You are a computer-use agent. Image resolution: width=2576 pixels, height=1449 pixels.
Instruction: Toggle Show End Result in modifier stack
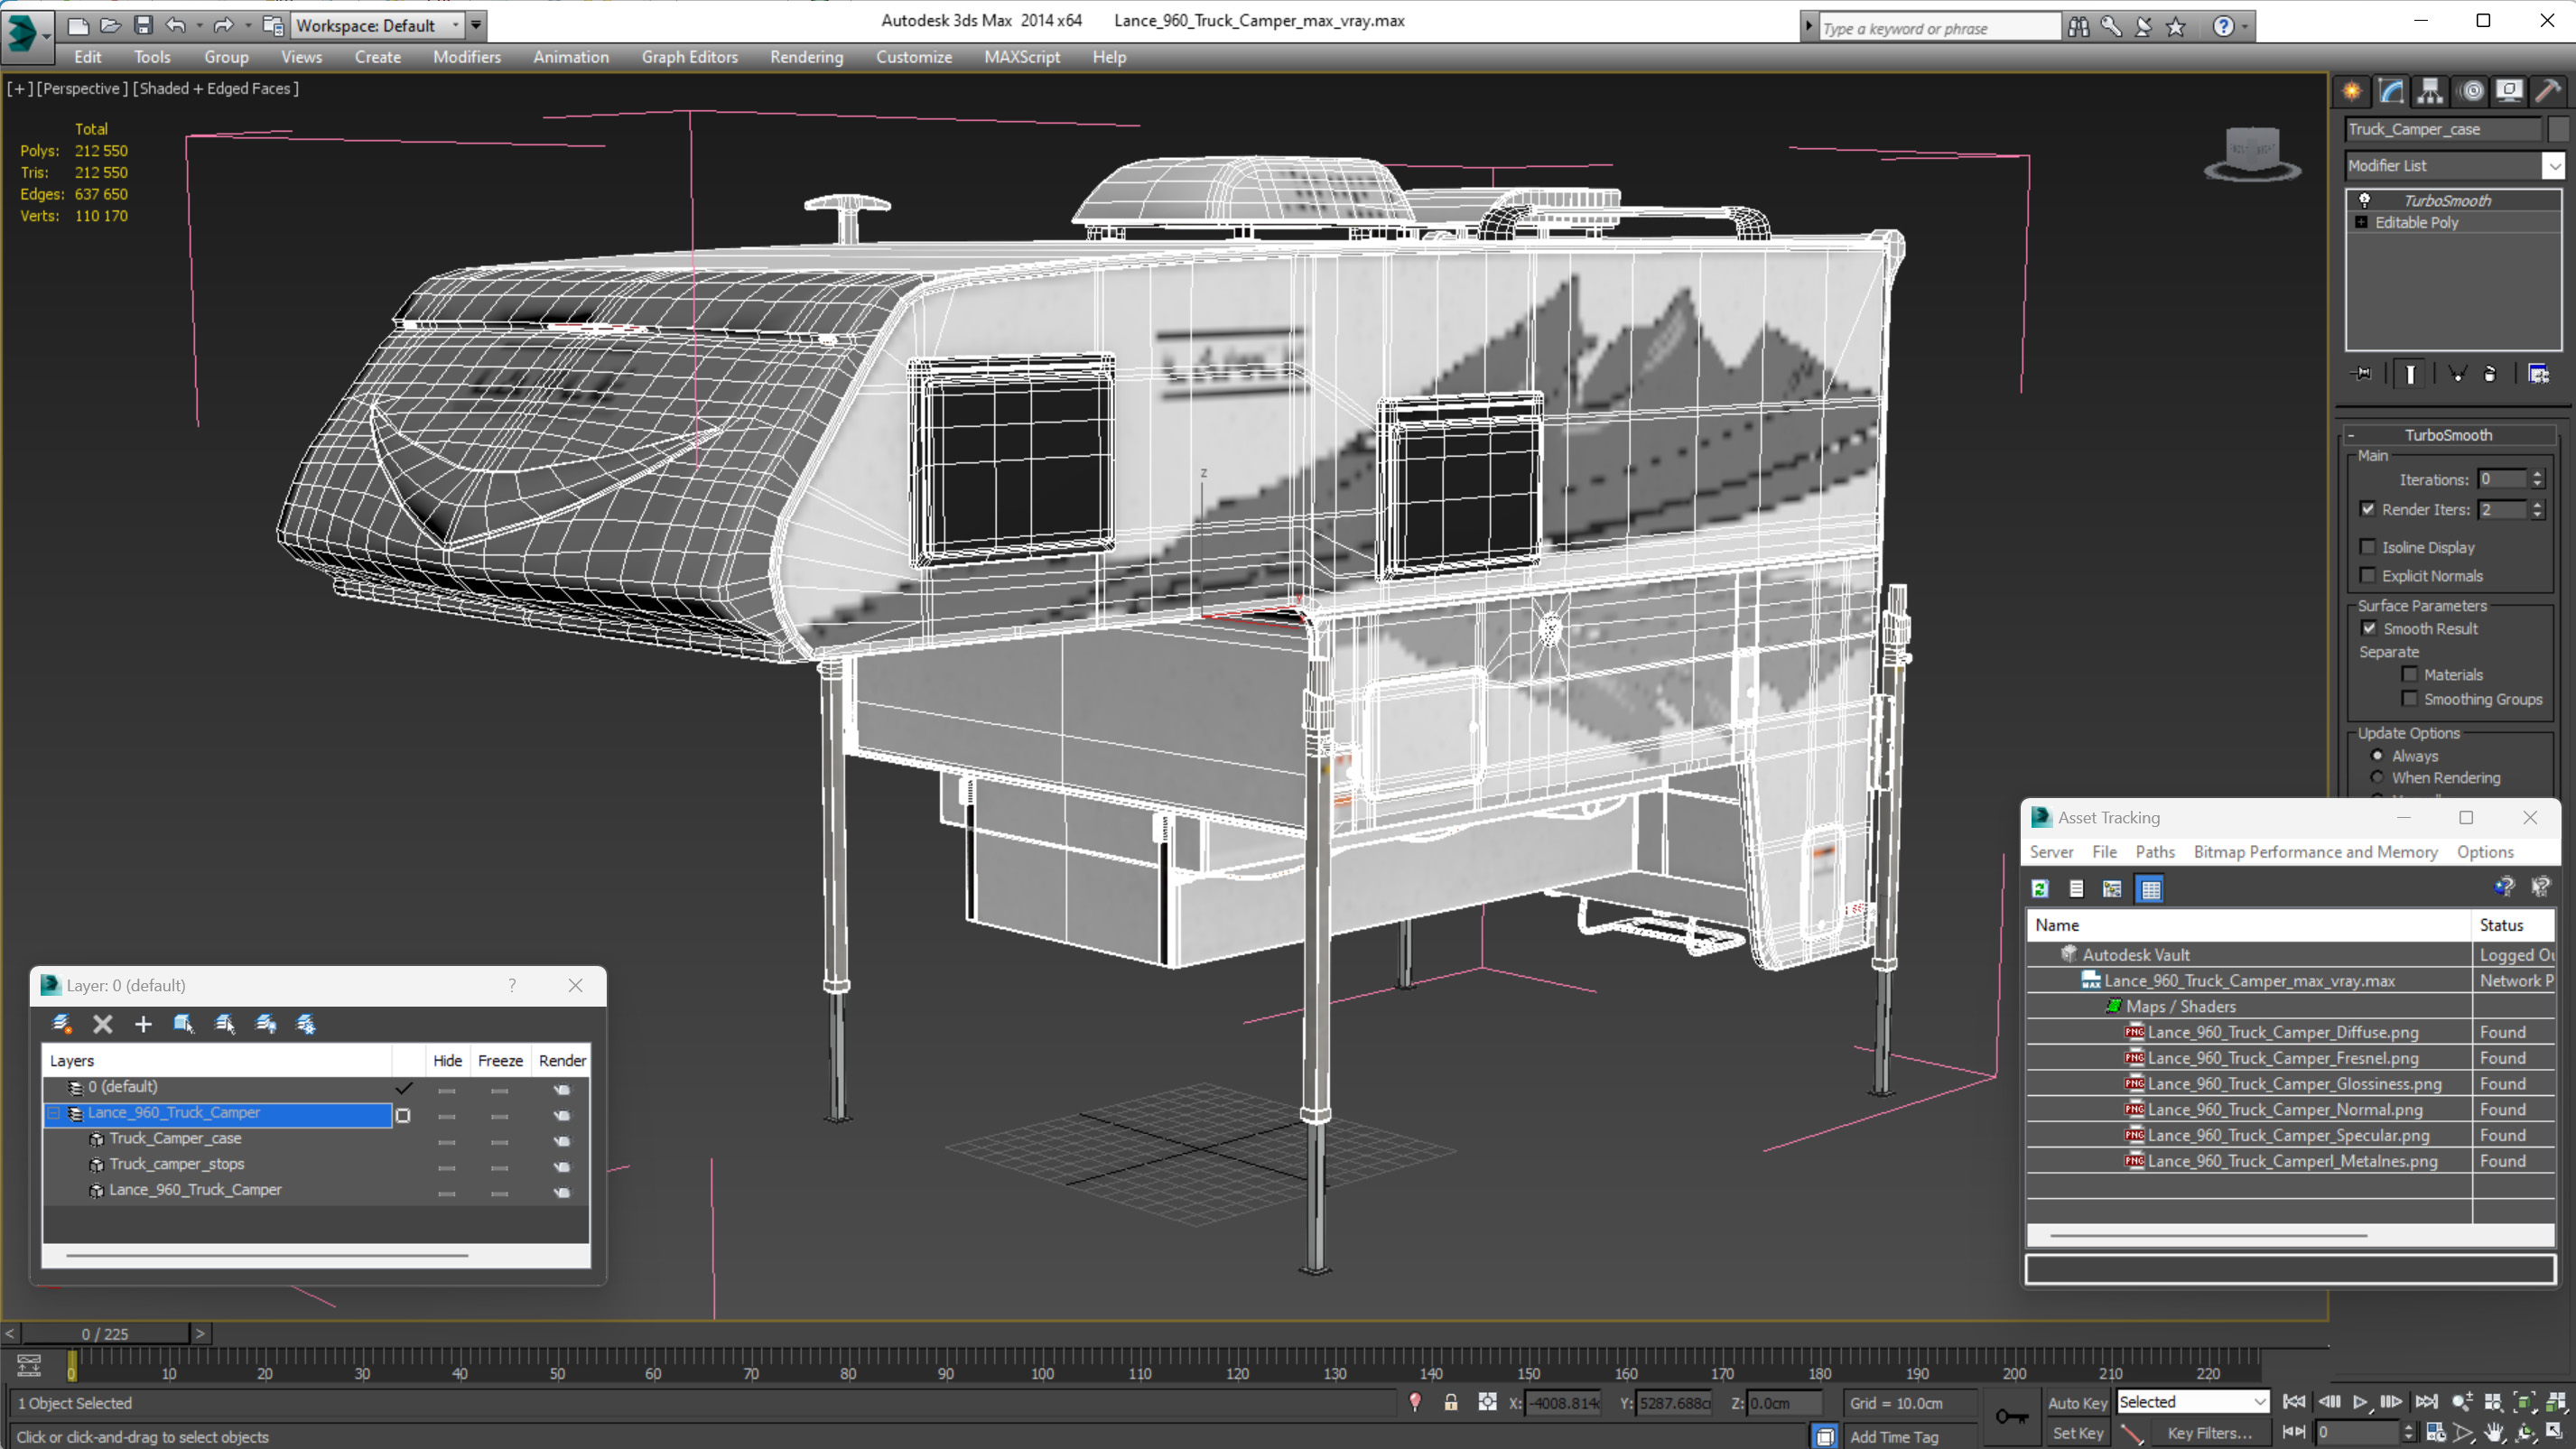[x=2410, y=374]
